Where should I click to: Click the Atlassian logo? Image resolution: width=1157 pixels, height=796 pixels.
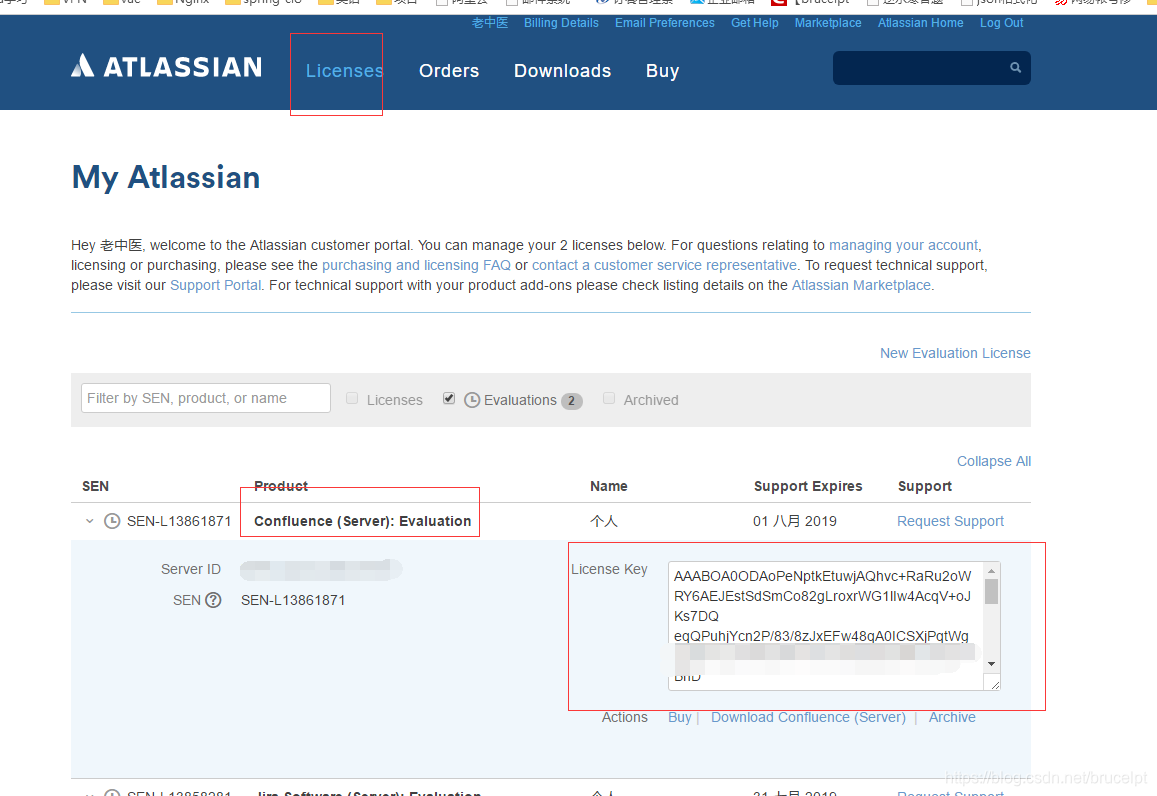167,66
